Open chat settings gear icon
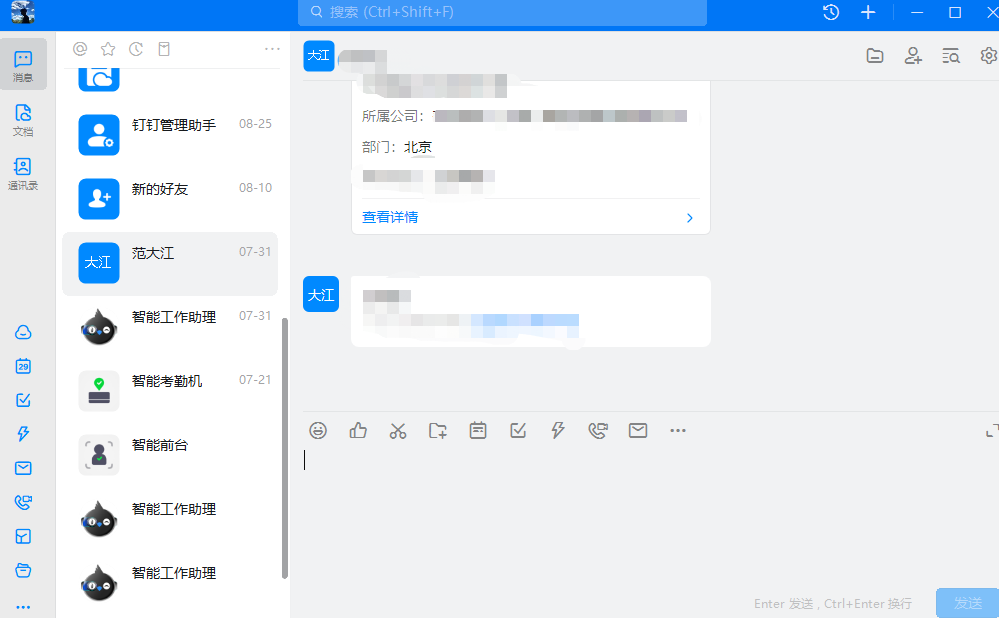This screenshot has height=618, width=999. tap(989, 56)
